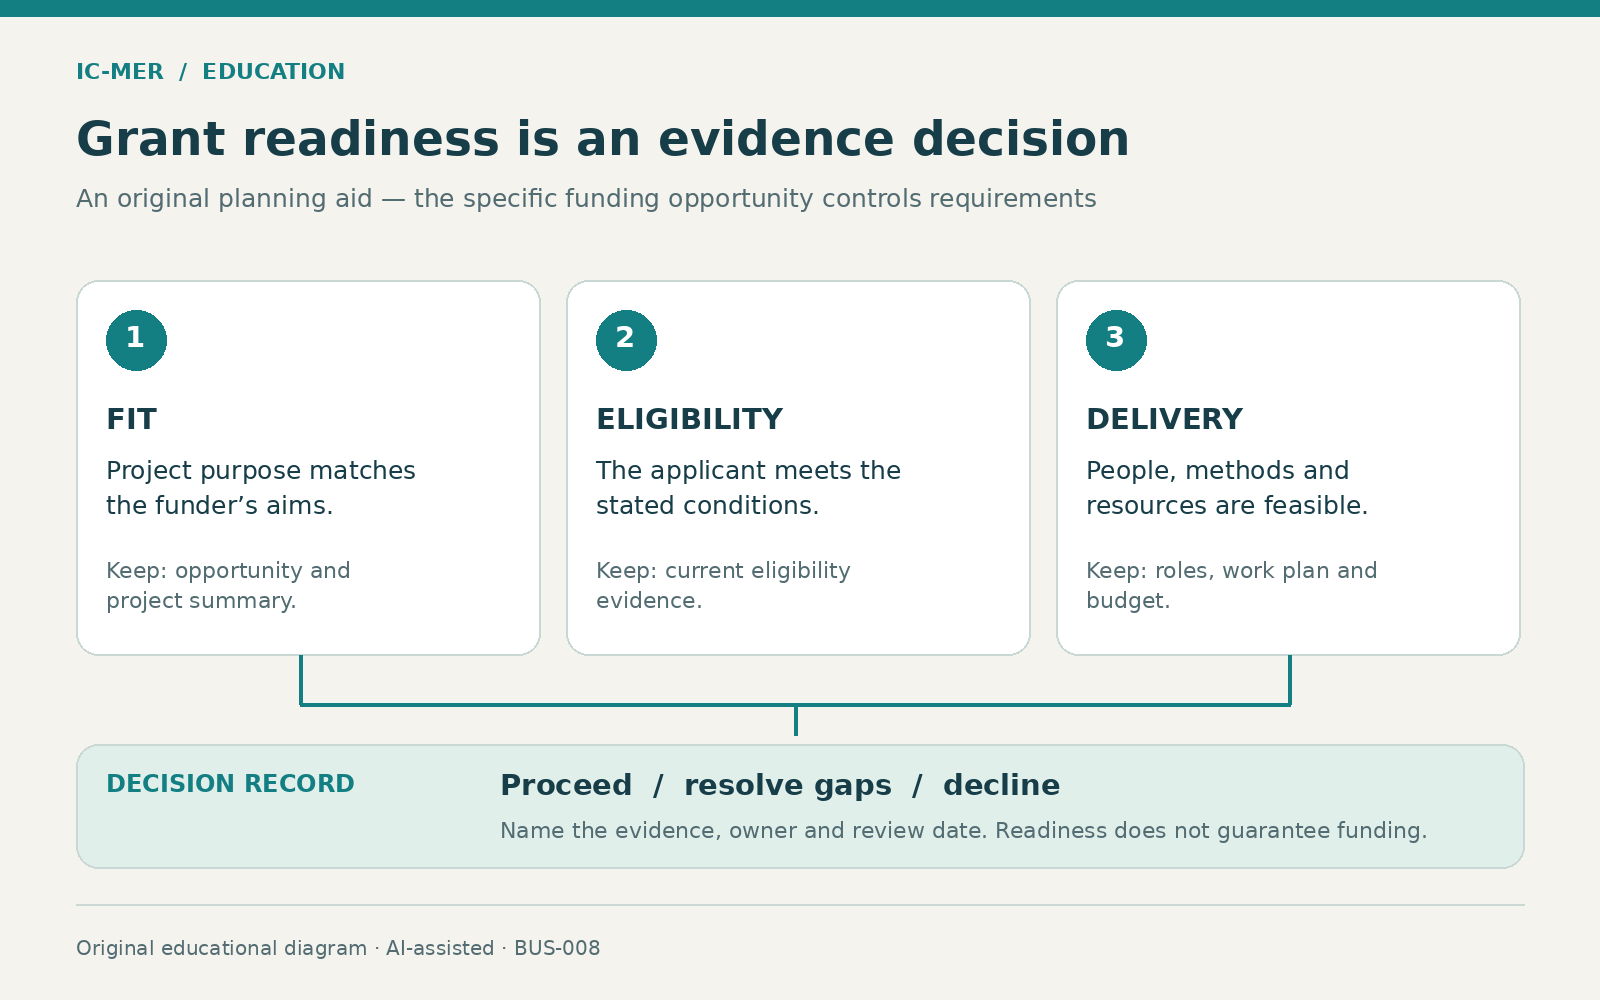Viewport: 1600px width, 1000px height.
Task: Click the DELIVERY card heading
Action: [1164, 419]
